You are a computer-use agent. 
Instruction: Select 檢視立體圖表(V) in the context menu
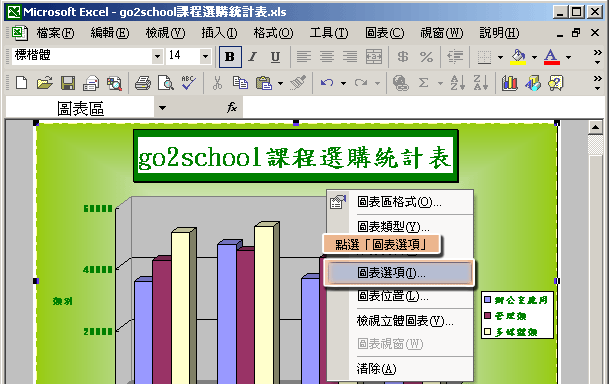click(399, 321)
